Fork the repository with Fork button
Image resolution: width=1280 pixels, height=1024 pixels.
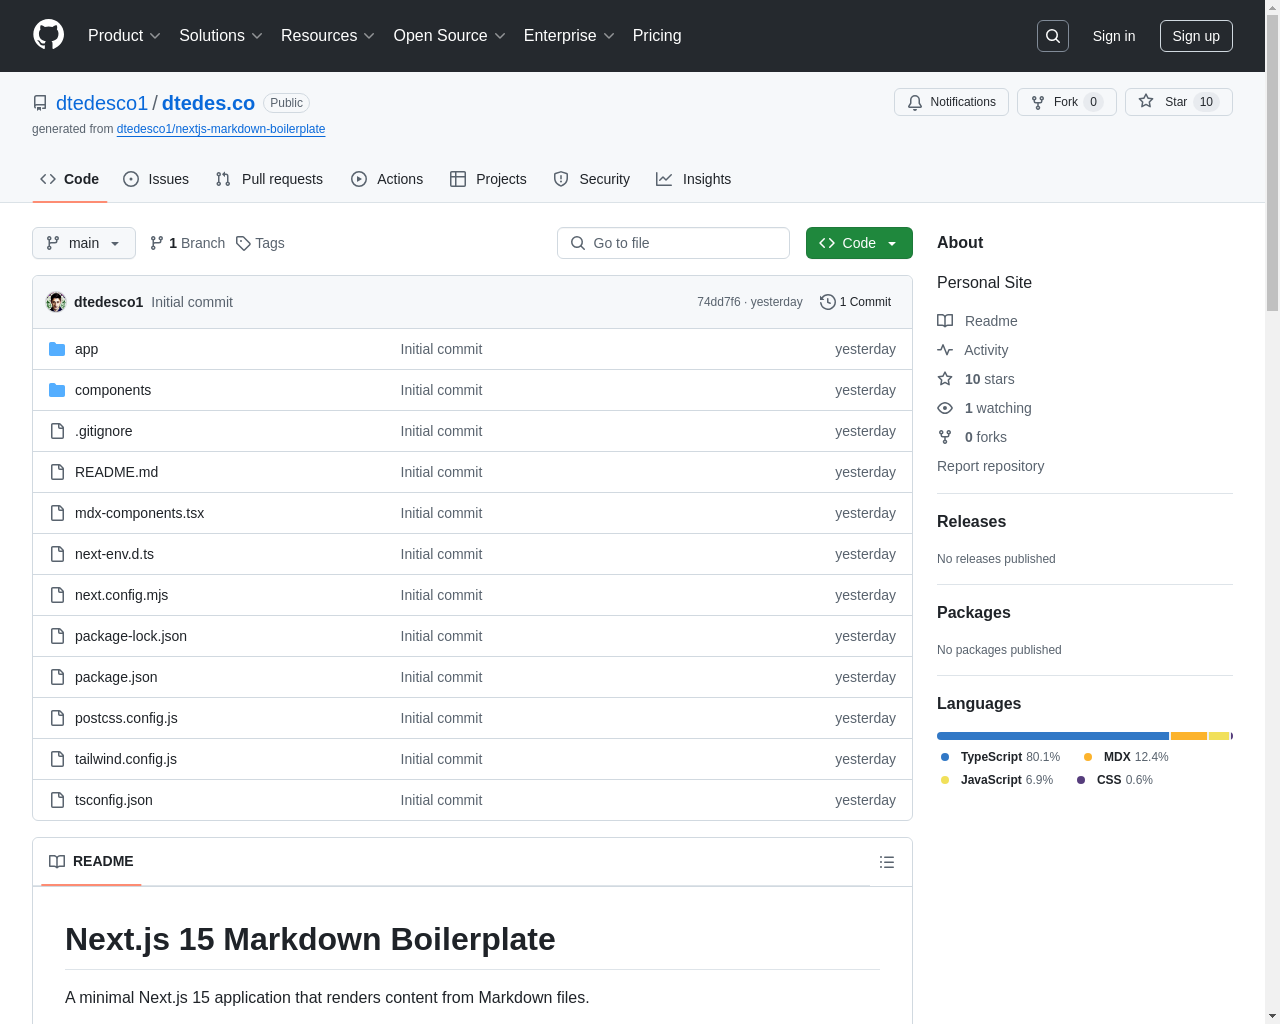tap(1067, 102)
